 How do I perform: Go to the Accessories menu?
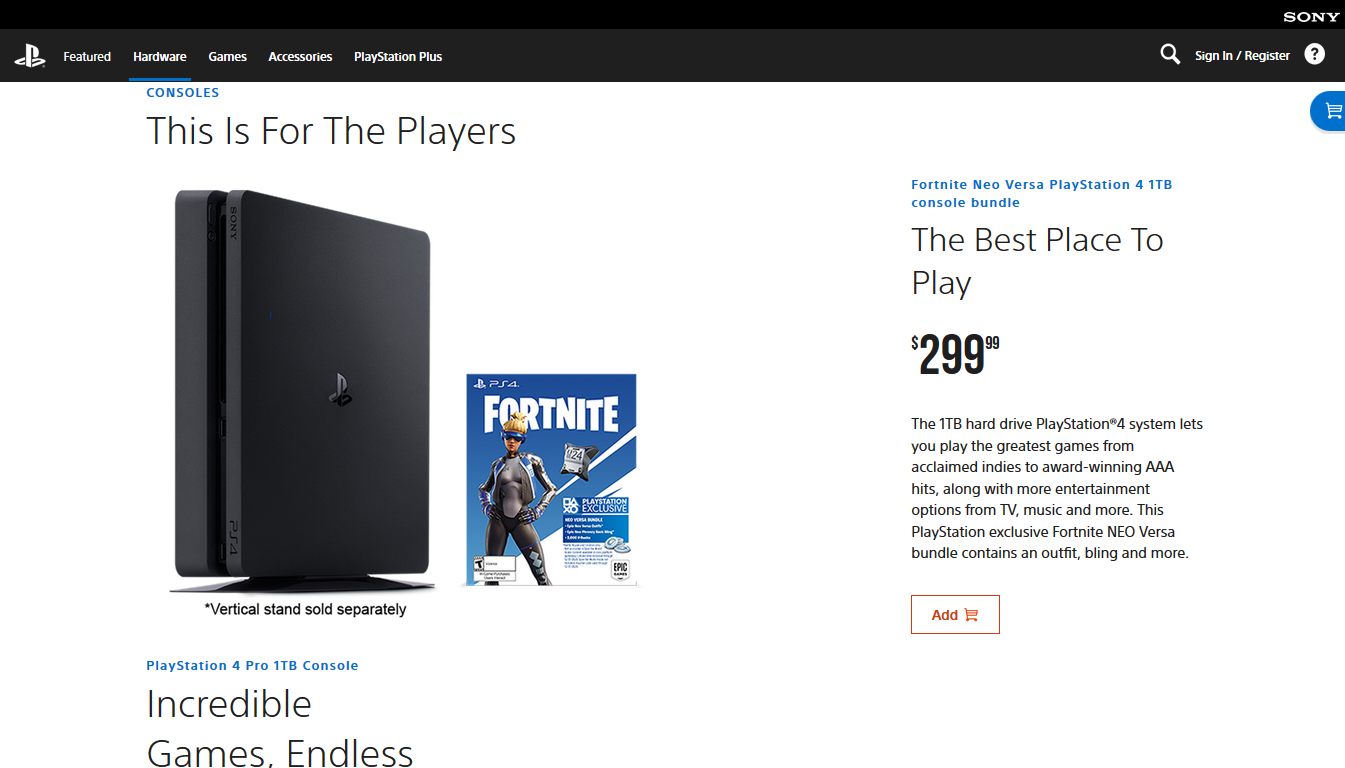click(x=300, y=57)
